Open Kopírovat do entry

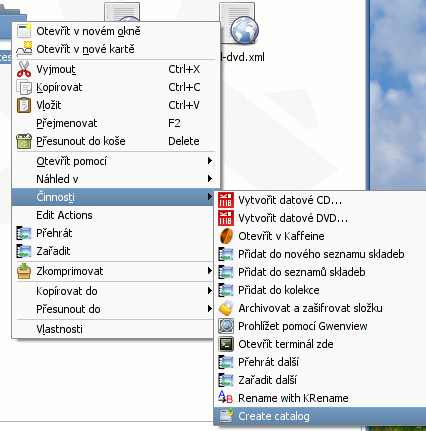[113, 291]
